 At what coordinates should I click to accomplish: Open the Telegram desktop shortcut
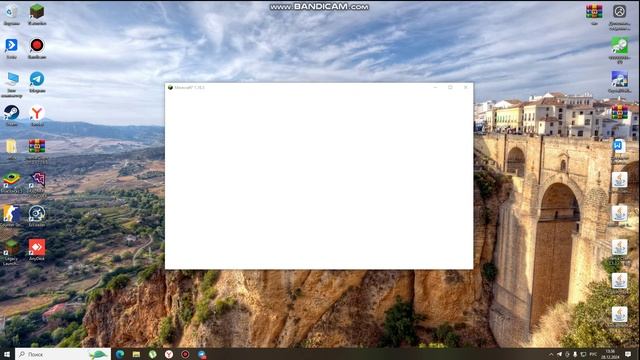pyautogui.click(x=37, y=79)
